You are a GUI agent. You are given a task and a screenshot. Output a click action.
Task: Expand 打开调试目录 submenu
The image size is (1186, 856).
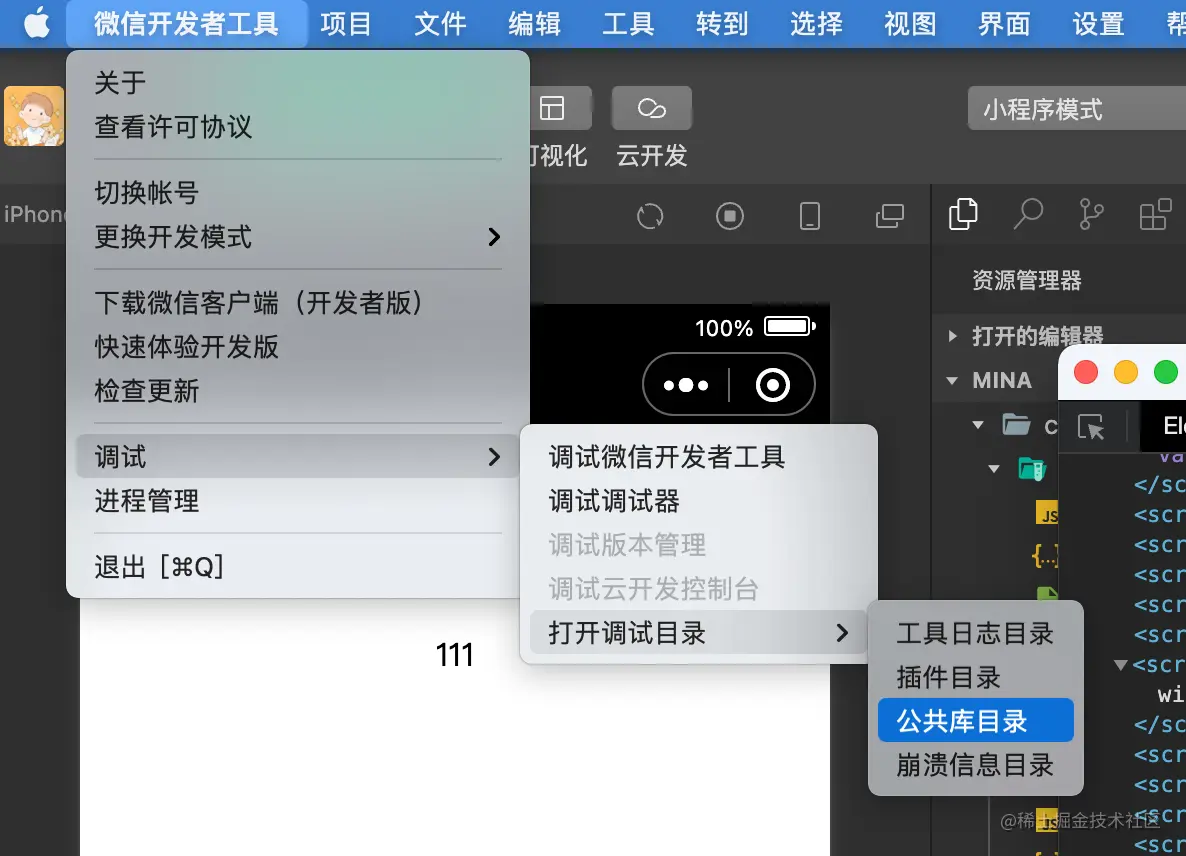pyautogui.click(x=699, y=632)
